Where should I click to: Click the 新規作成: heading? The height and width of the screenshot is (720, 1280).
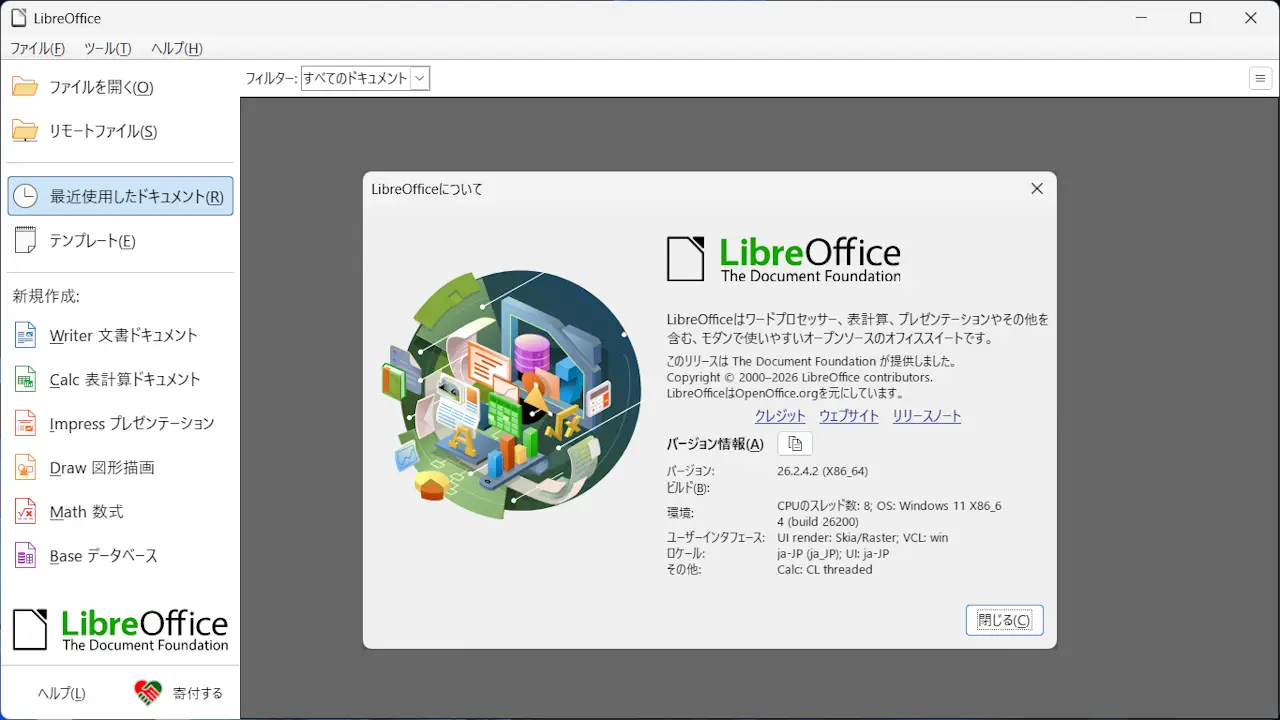coord(46,296)
